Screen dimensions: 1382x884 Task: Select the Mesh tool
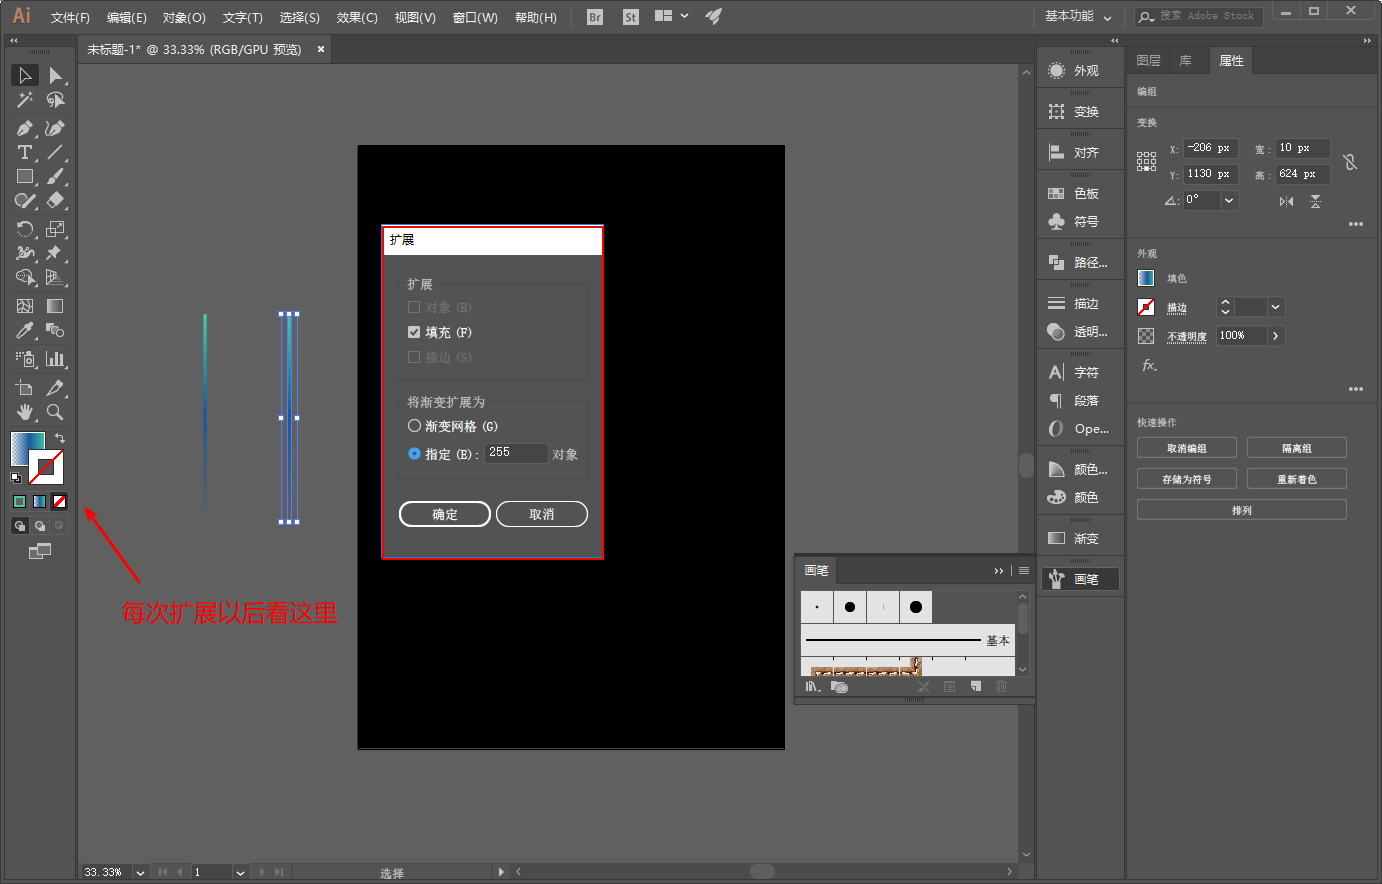coord(25,306)
